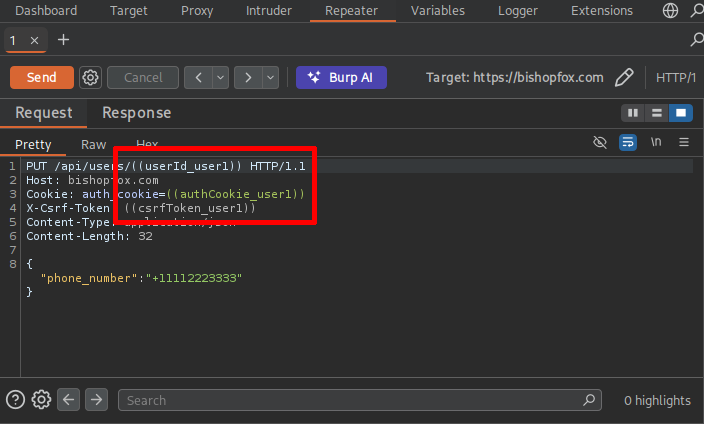Go to the next search match arrow
The image size is (704, 424).
[x=96, y=400]
